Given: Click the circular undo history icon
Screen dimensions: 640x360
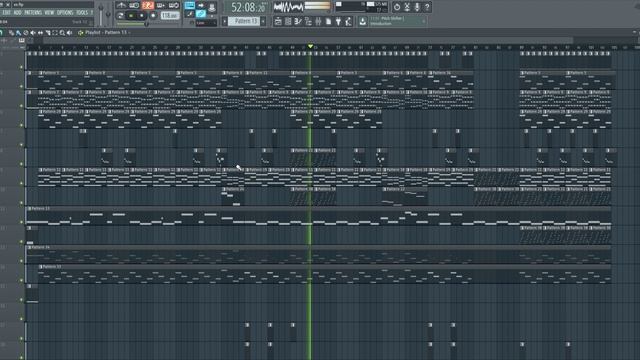Looking at the screenshot, I should pos(397,7).
